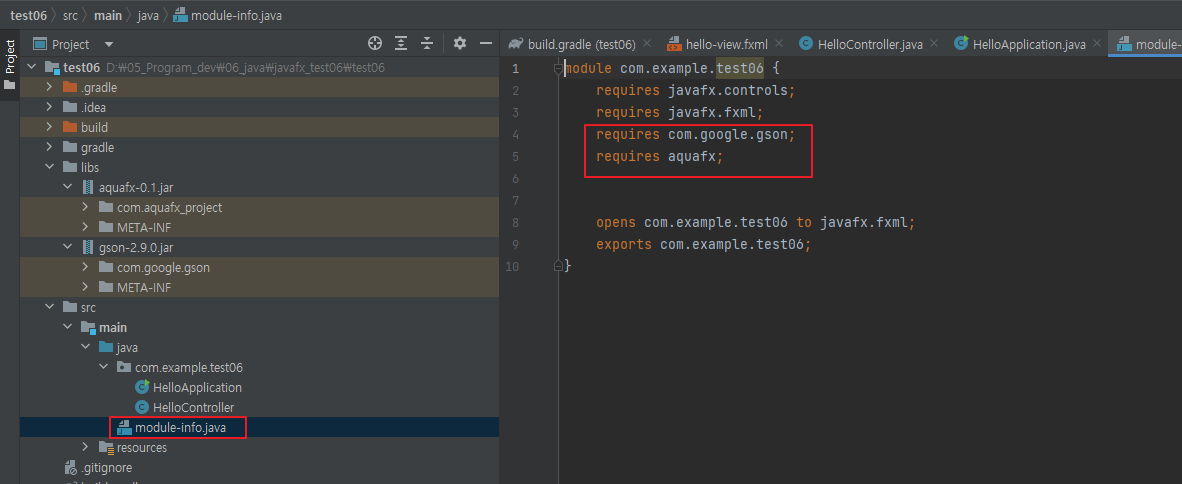This screenshot has height=484, width=1182.
Task: Place cursor on 'requires javafx.controls;' line
Action: coord(696,90)
